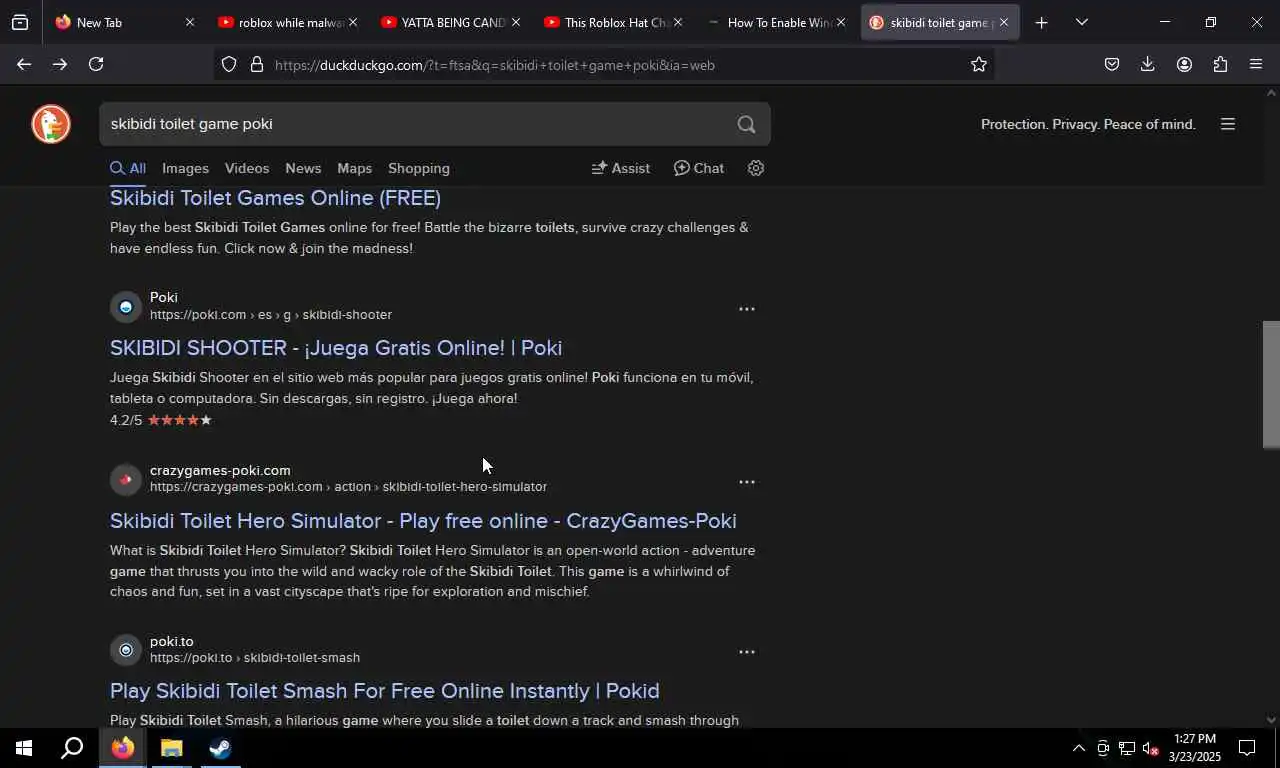Click poki.to site favicon
Viewport: 1280px width, 768px height.
pos(126,650)
